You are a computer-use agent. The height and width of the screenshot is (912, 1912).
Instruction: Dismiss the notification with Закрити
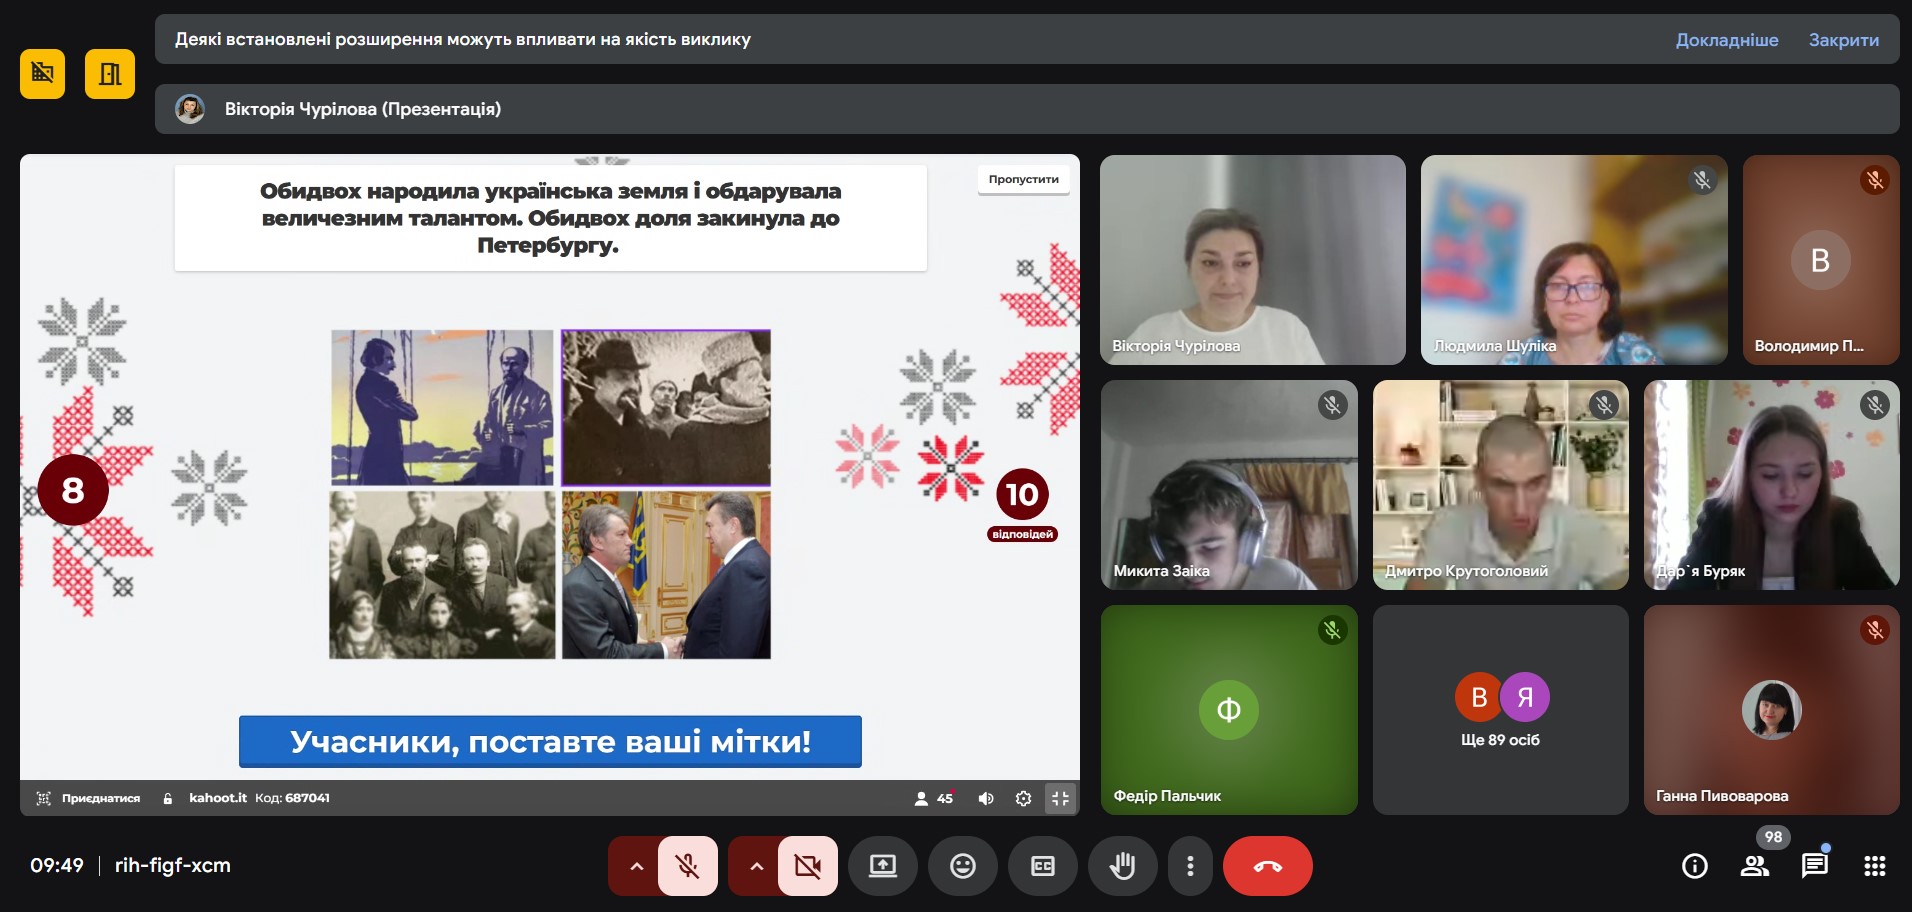1843,40
